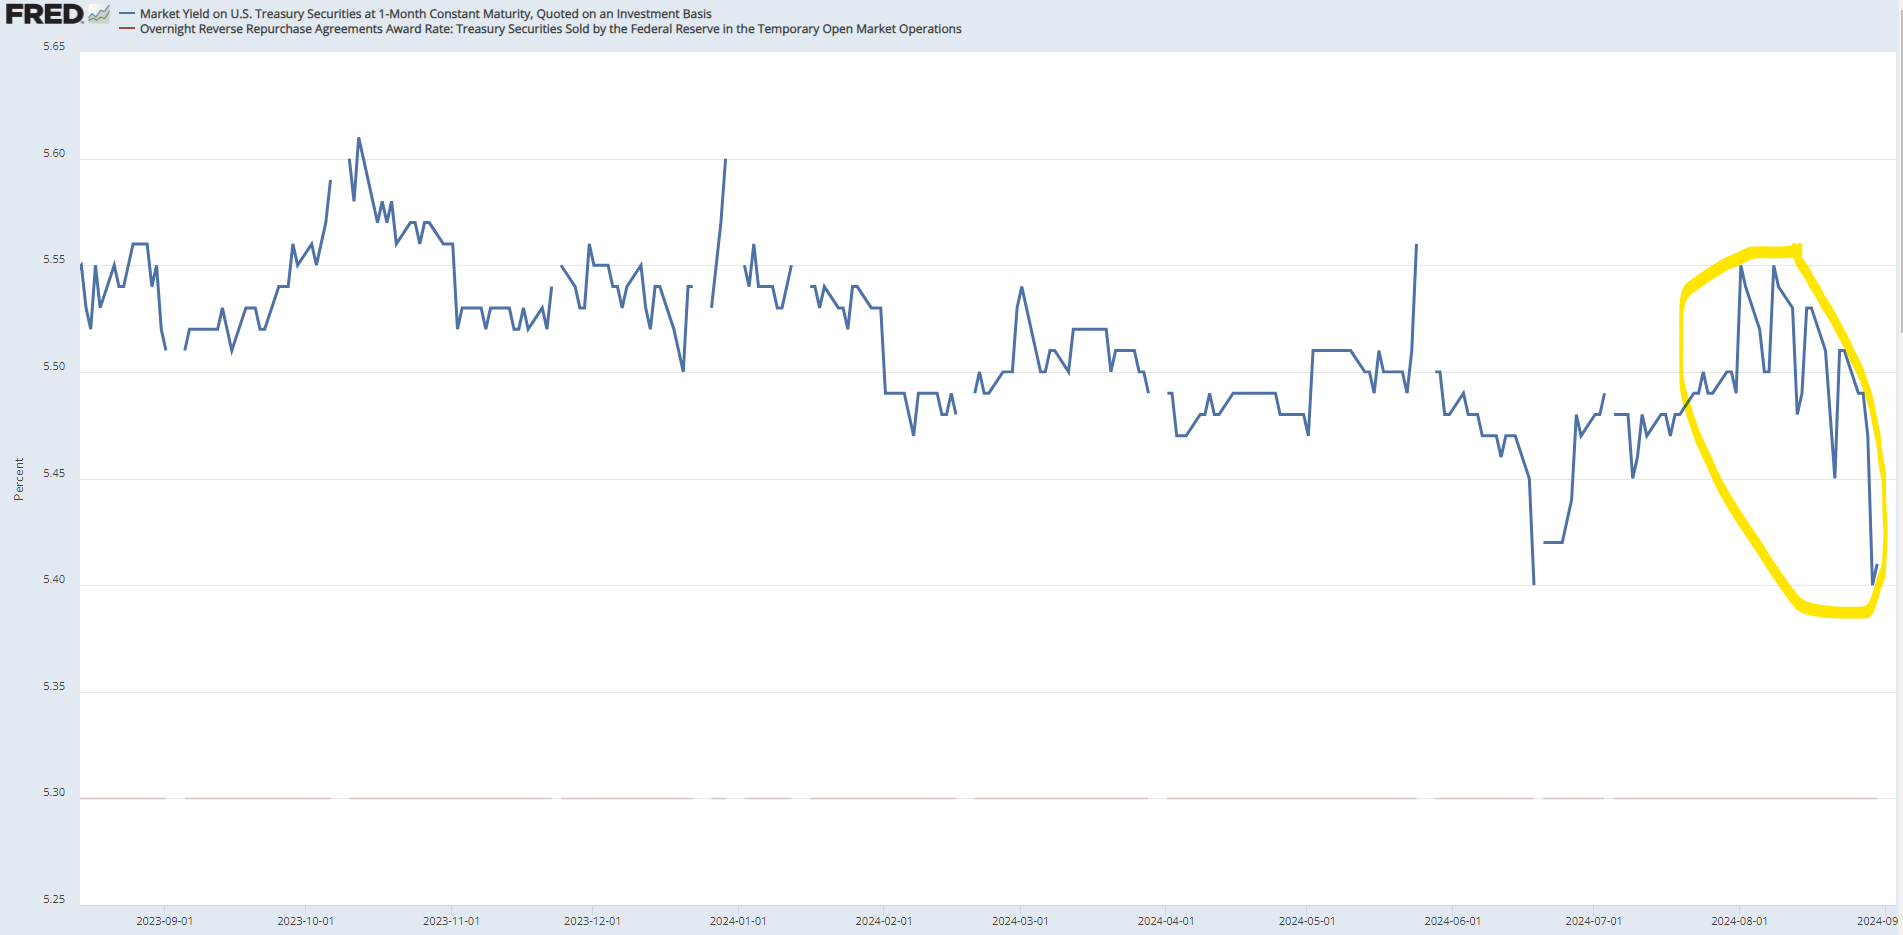Click the blue line peak in October 2023
The height and width of the screenshot is (935, 1903).
pos(359,139)
